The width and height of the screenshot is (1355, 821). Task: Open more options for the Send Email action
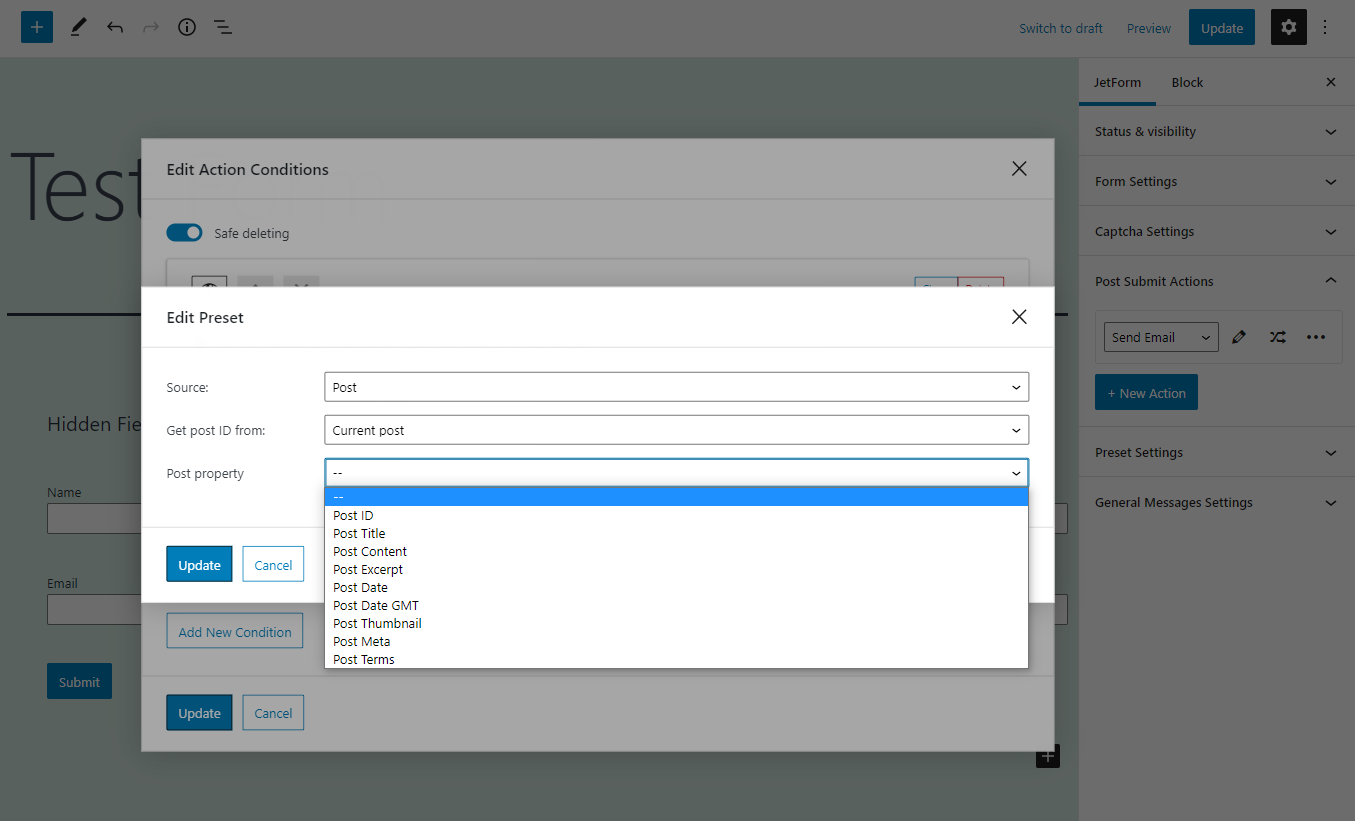[1315, 337]
